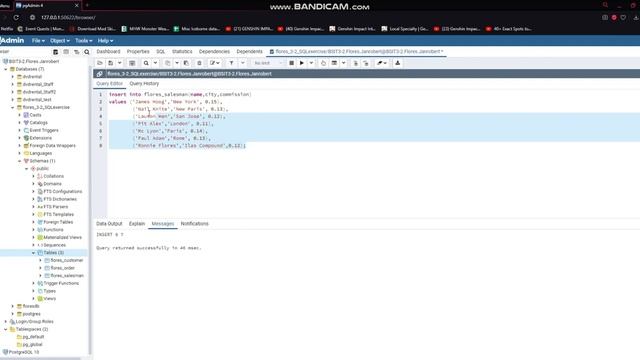The image size is (640, 360).
Task: Click the Explain Analyze icon in query toolbar
Action: (334, 63)
